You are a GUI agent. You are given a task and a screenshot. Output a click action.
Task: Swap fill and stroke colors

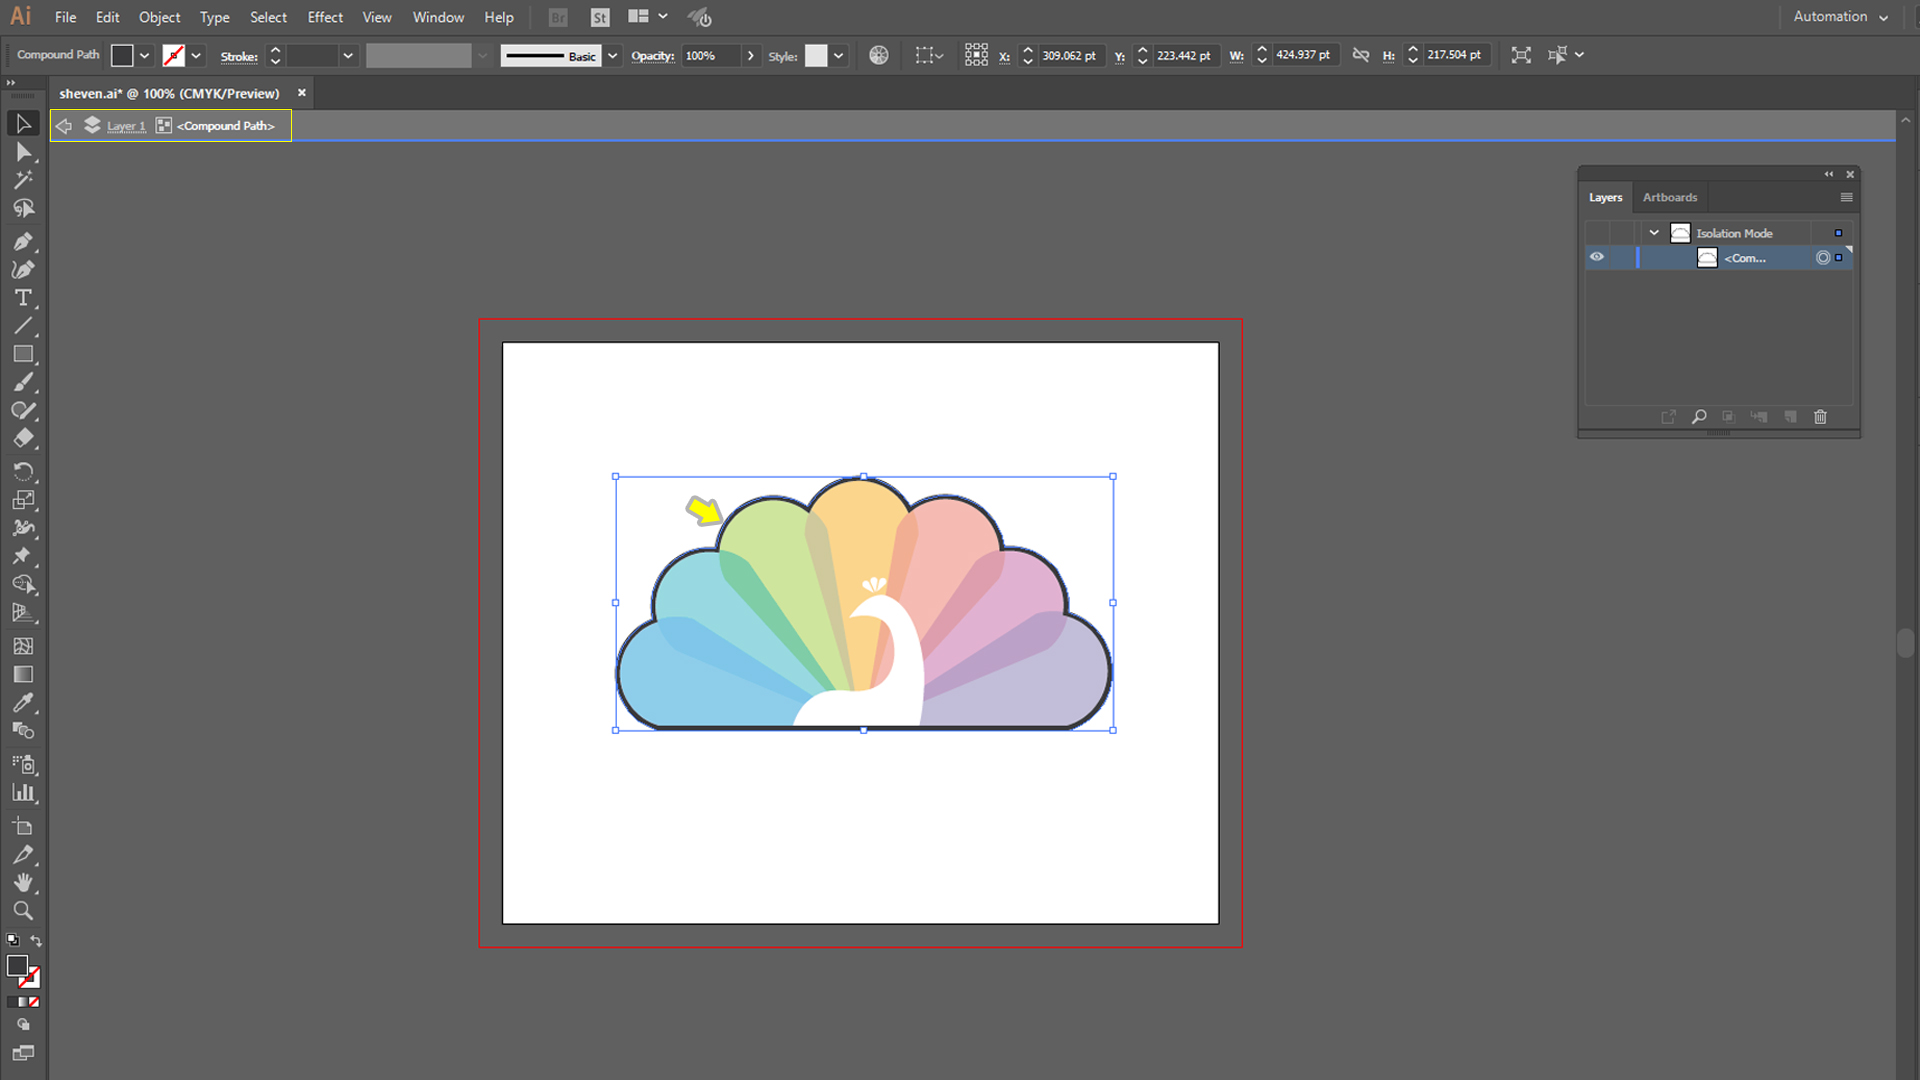36,941
